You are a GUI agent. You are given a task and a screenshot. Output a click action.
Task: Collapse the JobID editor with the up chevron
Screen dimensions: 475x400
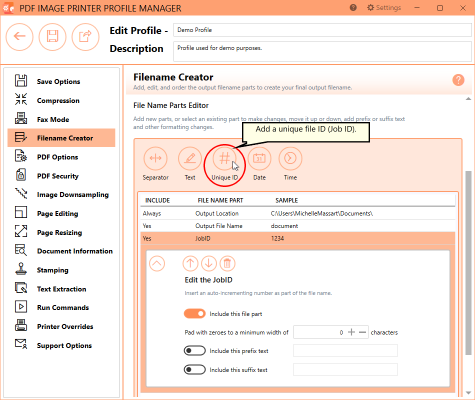tap(157, 263)
